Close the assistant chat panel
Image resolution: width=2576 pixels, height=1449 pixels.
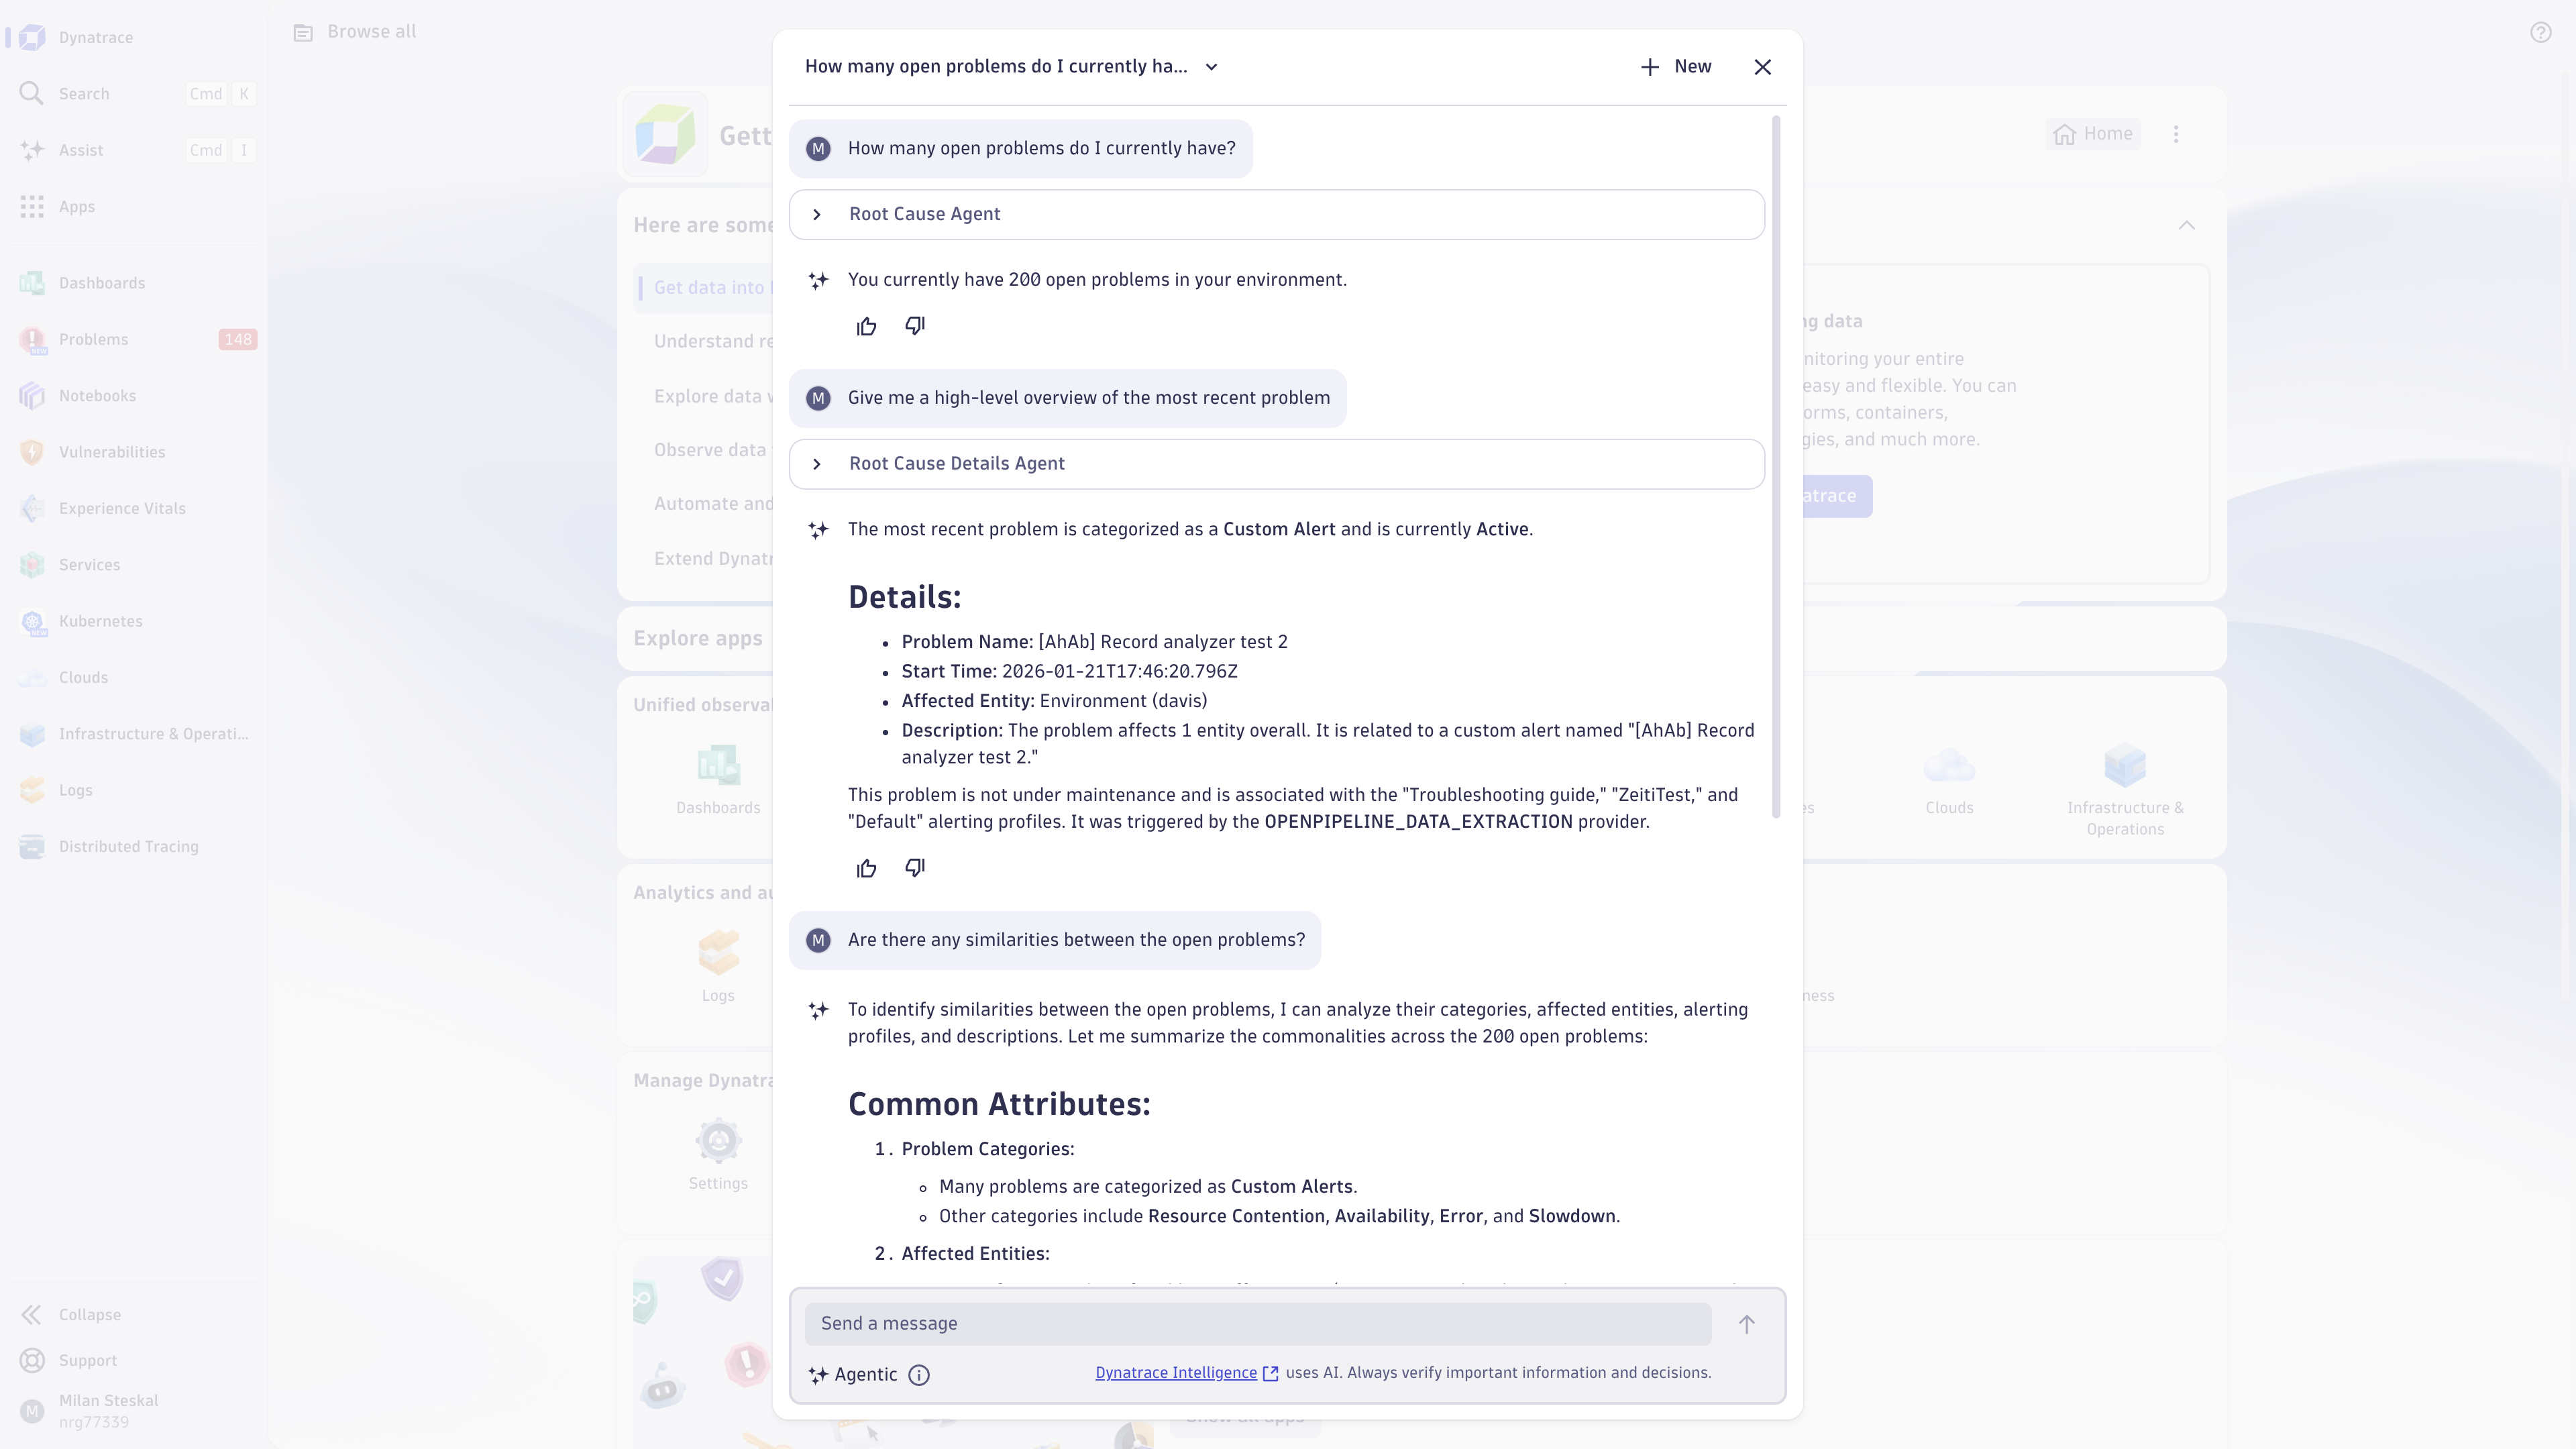(1762, 67)
